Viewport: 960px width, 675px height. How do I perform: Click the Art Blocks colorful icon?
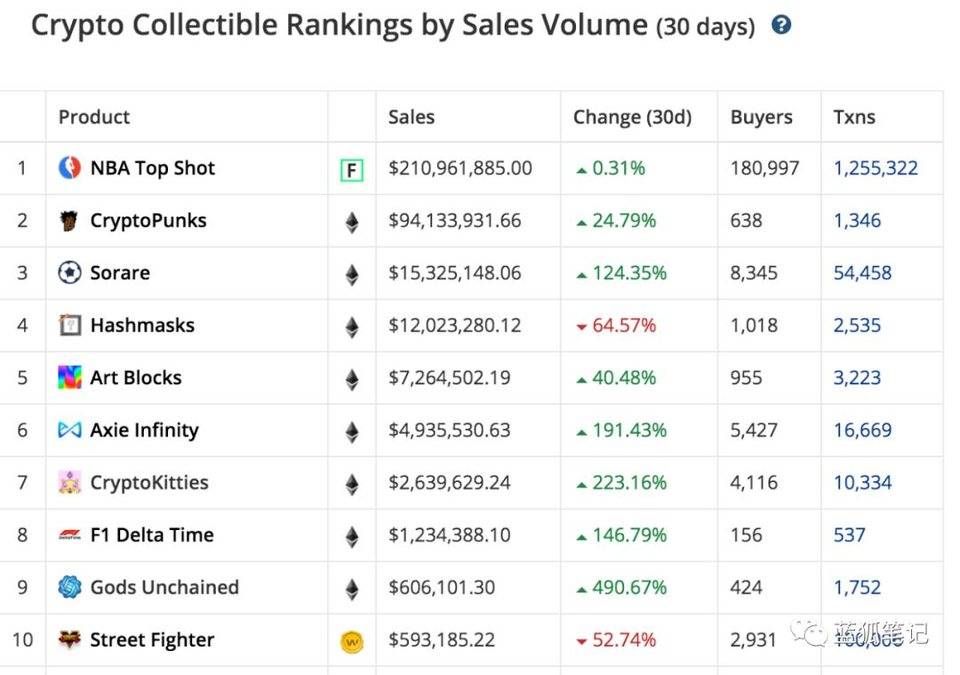point(69,378)
